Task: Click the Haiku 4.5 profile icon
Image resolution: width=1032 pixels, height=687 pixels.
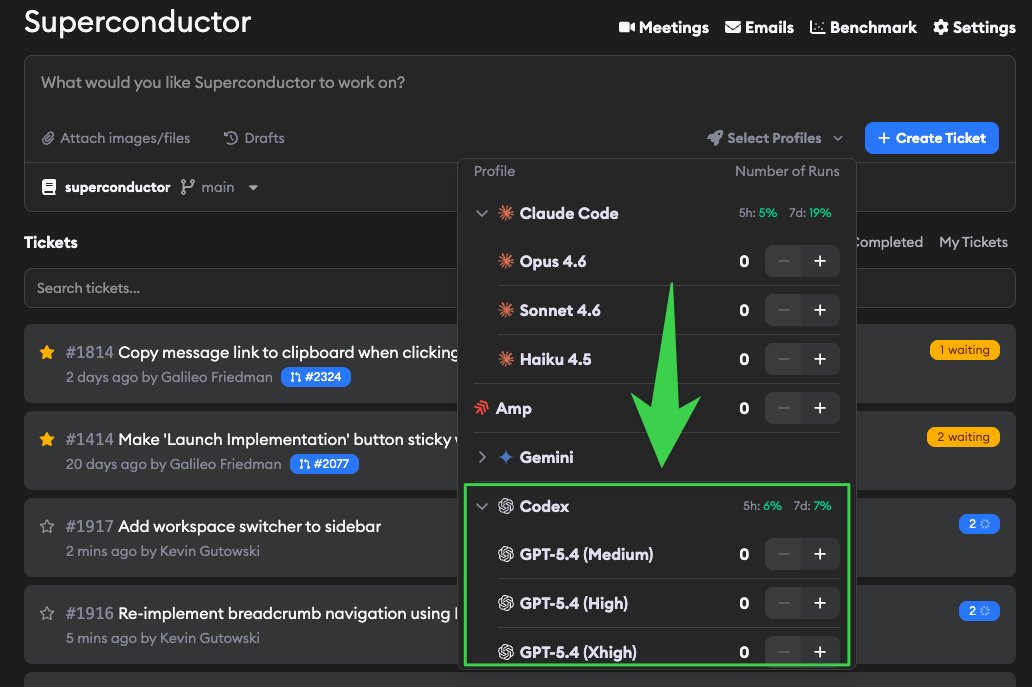Action: (505, 359)
